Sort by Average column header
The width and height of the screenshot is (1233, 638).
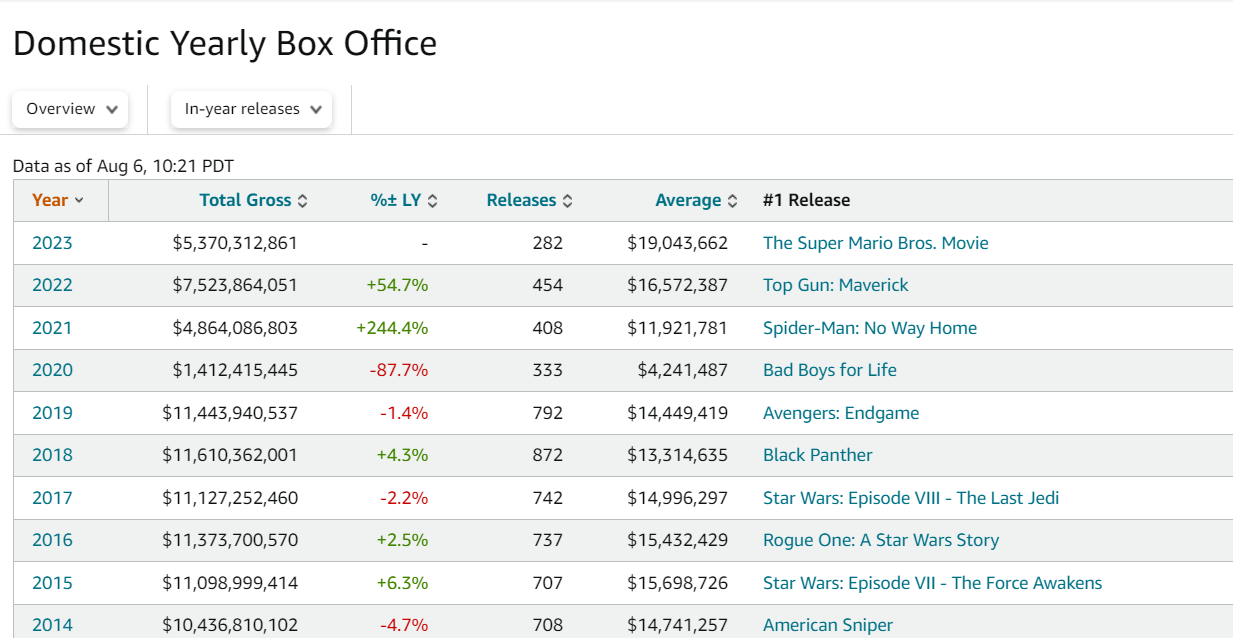696,200
